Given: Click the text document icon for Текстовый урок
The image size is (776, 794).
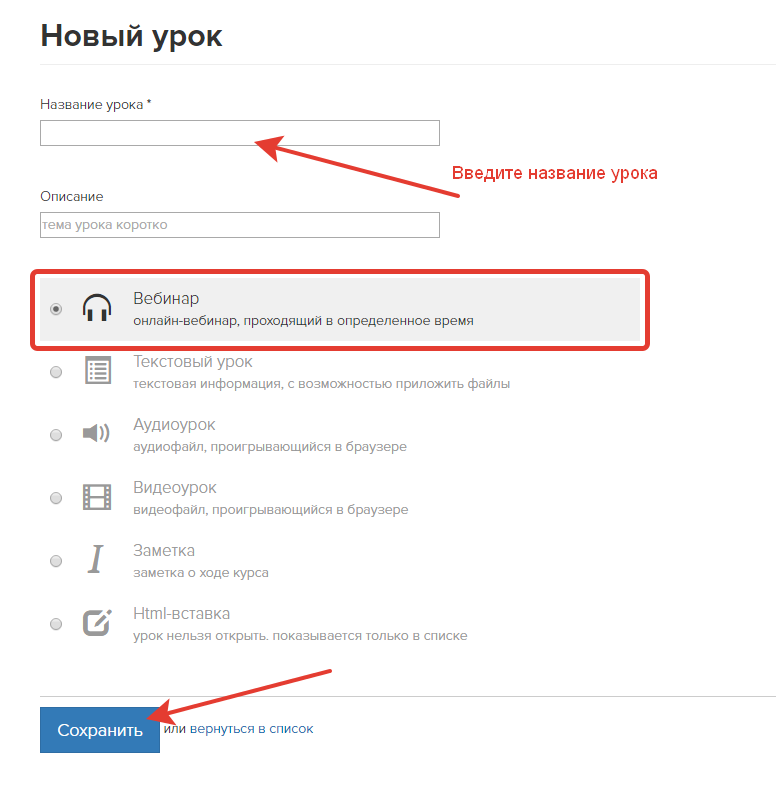Looking at the screenshot, I should tap(97, 371).
